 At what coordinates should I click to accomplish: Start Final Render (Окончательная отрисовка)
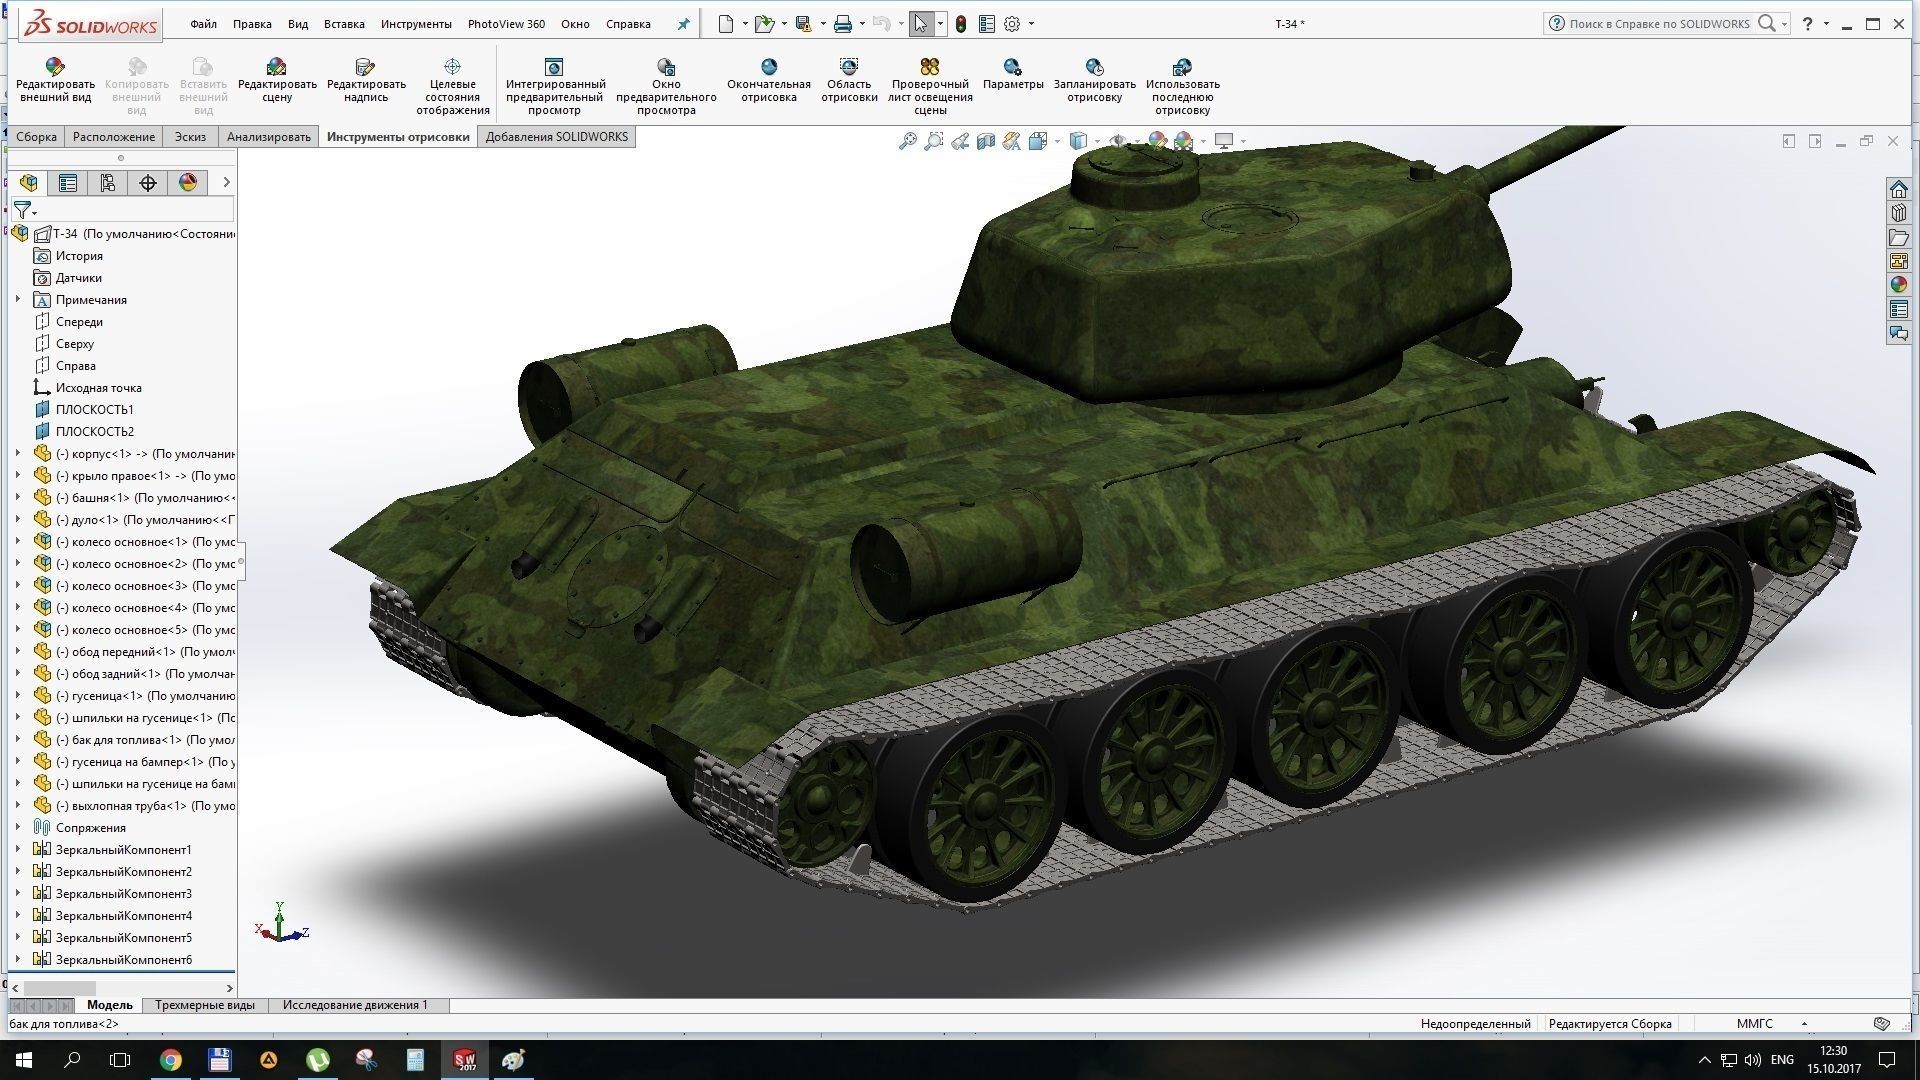769,80
